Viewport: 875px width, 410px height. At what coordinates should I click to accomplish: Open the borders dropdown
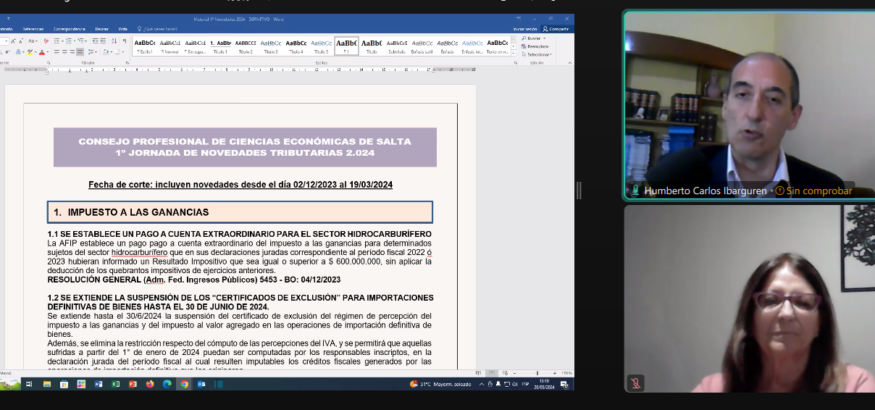coord(123,52)
